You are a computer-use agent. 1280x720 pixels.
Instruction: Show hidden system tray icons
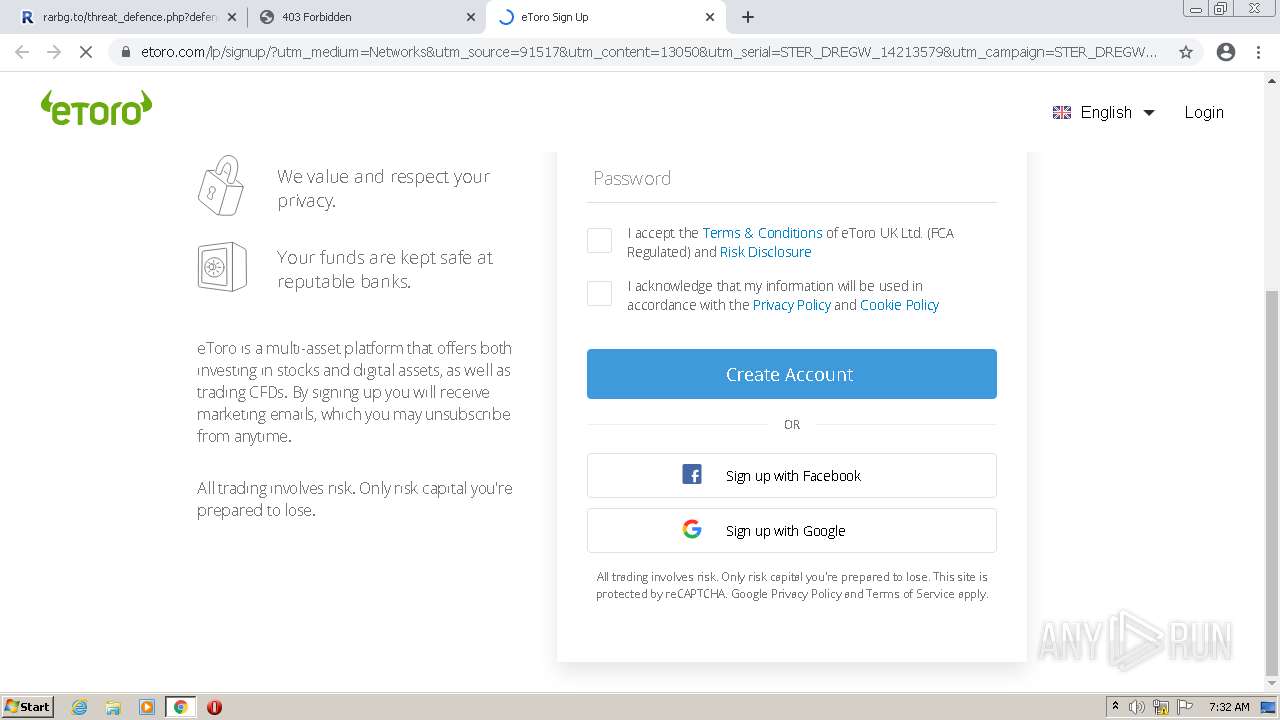(1115, 707)
